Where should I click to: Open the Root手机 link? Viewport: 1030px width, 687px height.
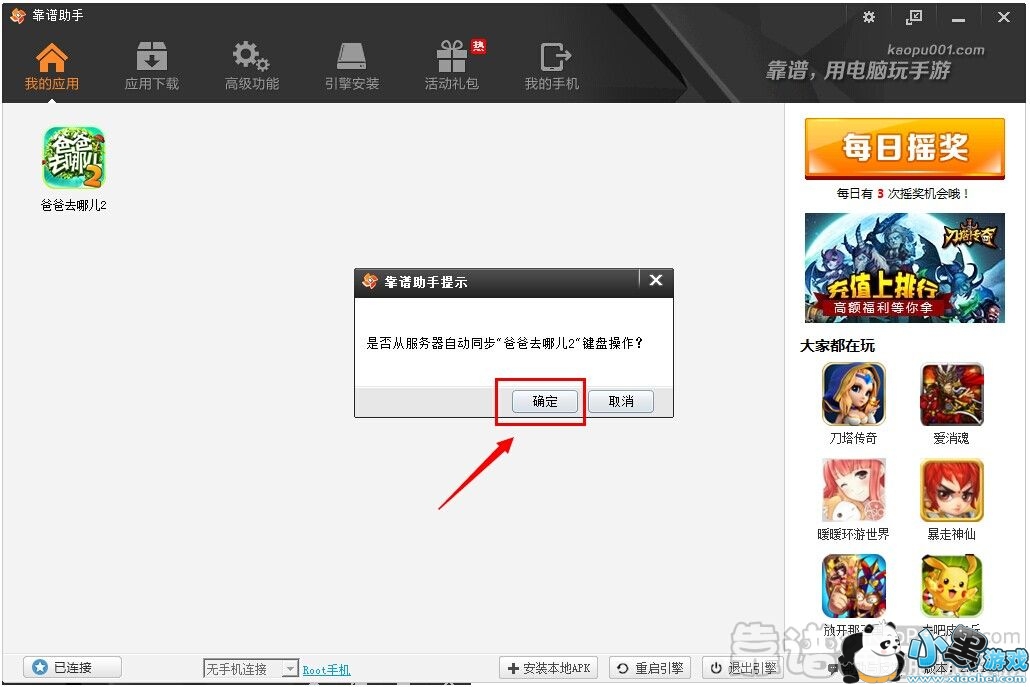pos(326,670)
